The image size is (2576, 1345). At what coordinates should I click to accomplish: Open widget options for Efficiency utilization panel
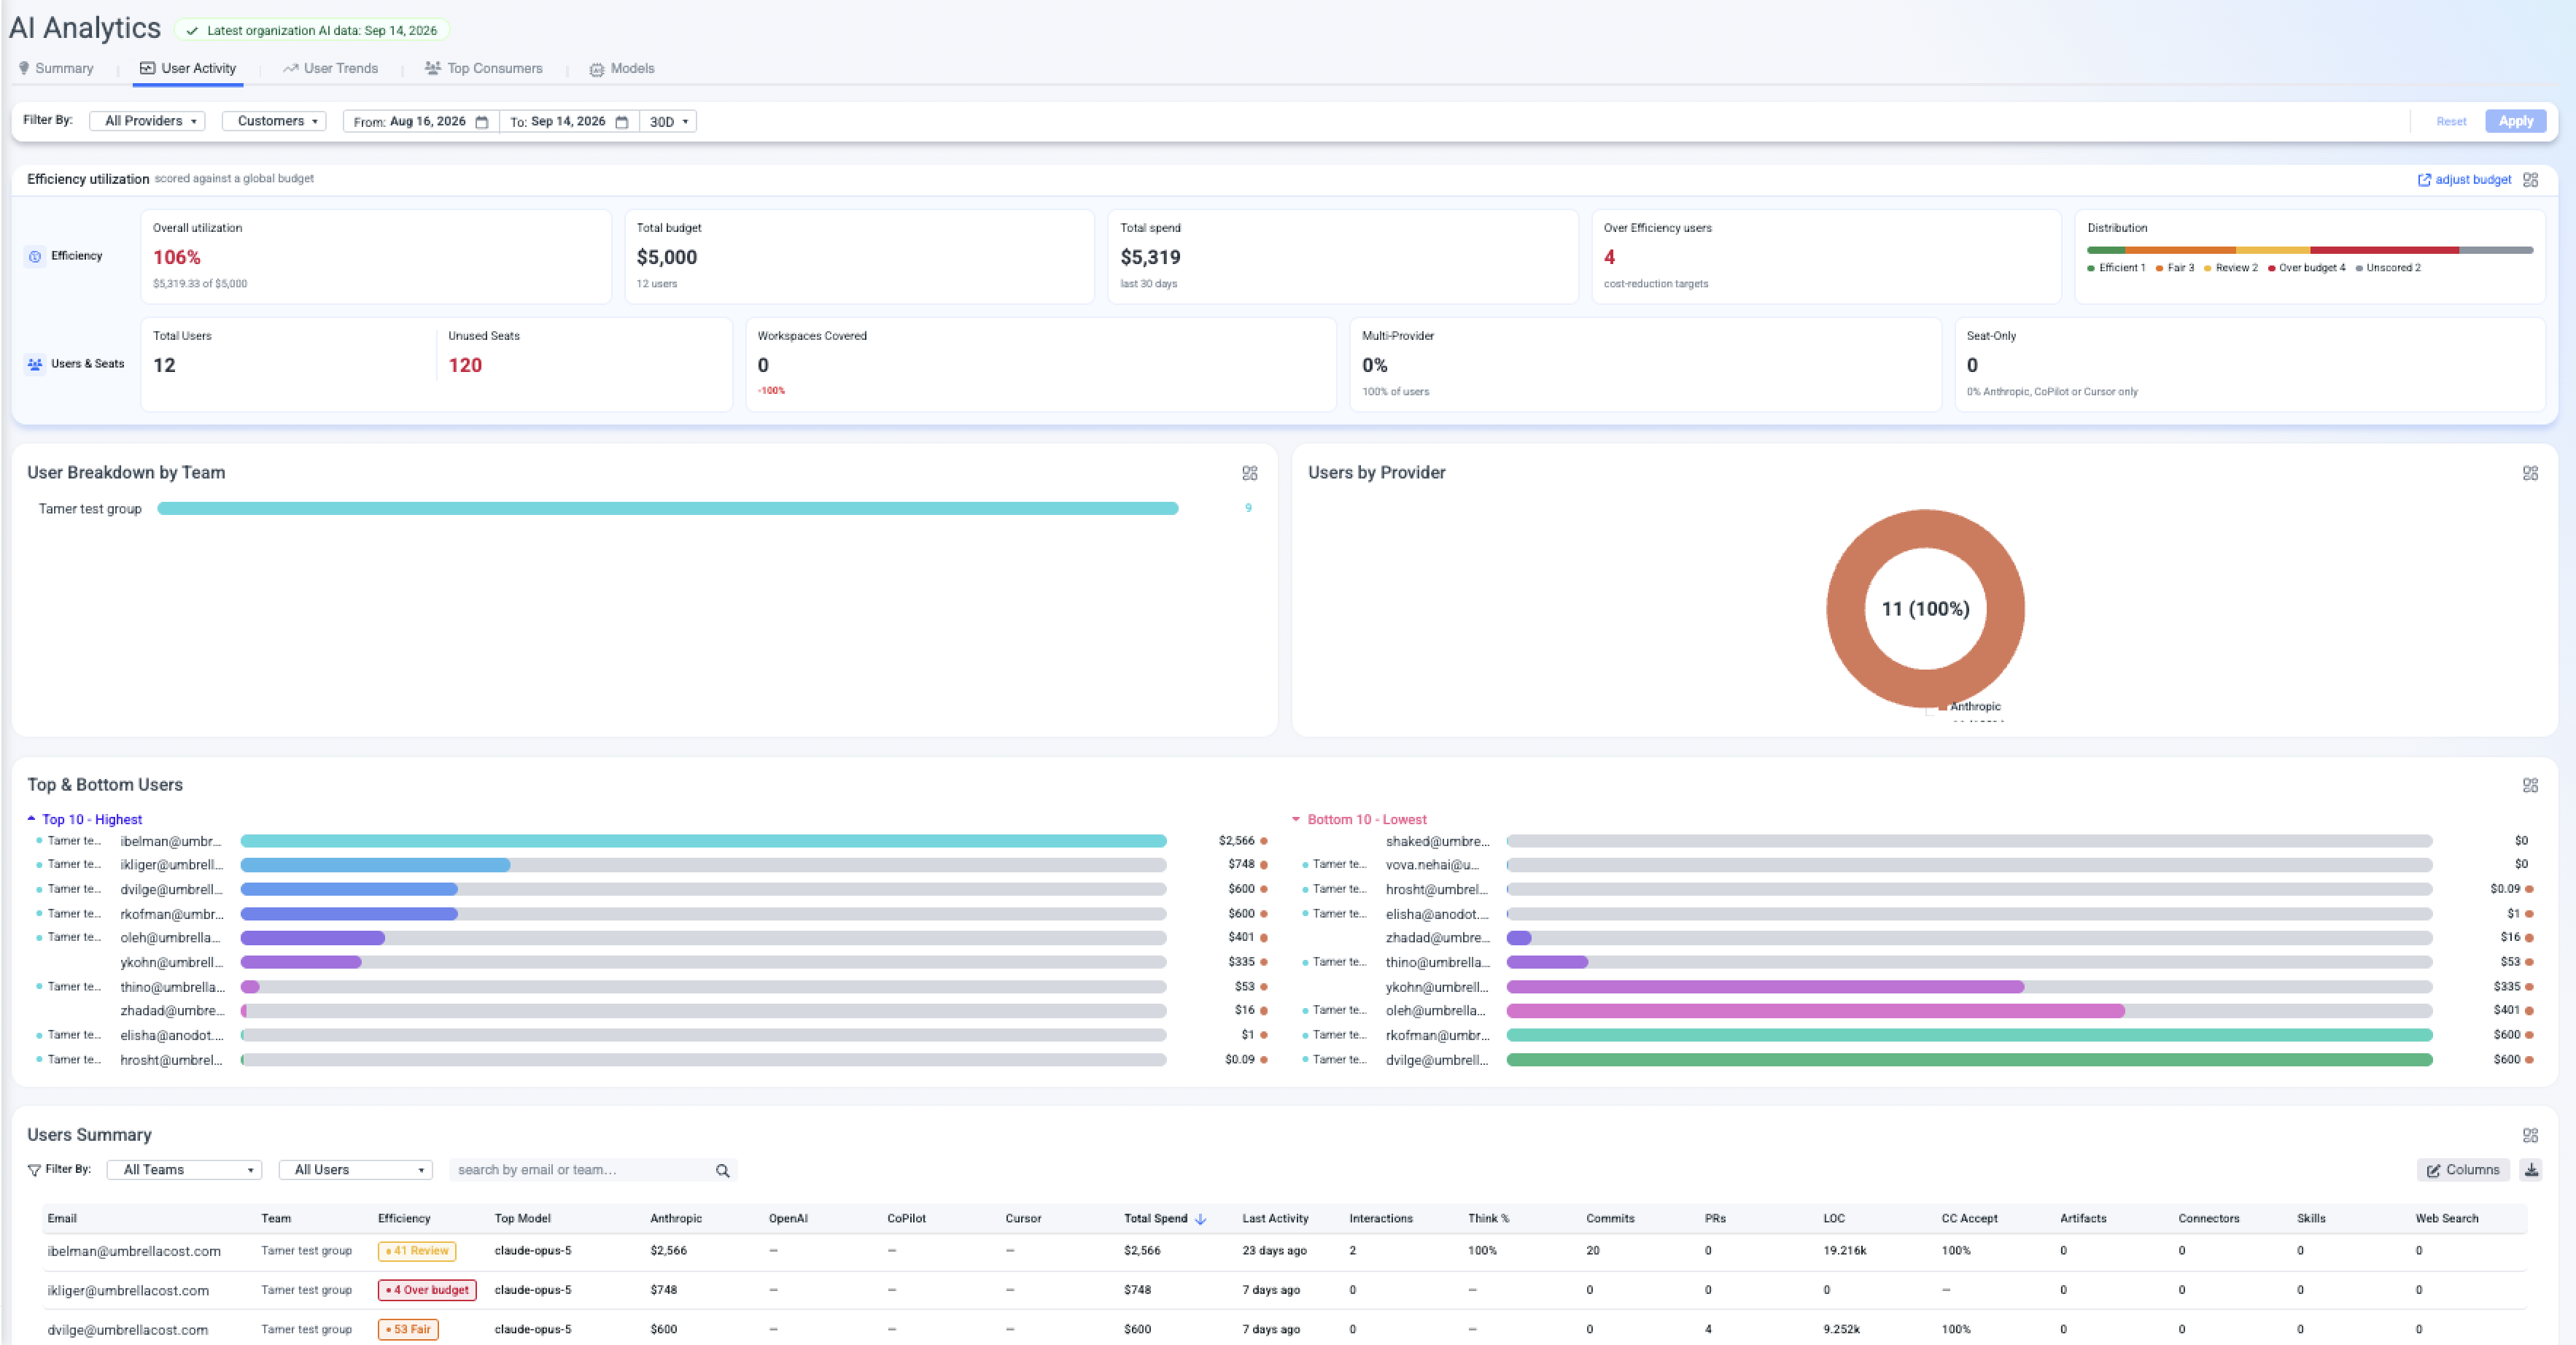(x=2530, y=180)
